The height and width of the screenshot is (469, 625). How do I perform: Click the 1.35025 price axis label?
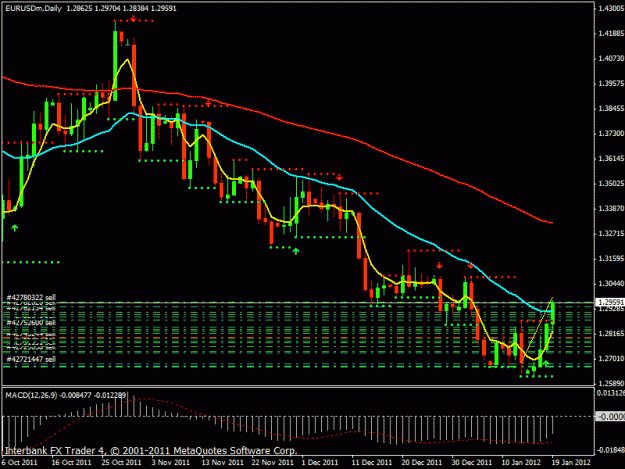tap(611, 184)
